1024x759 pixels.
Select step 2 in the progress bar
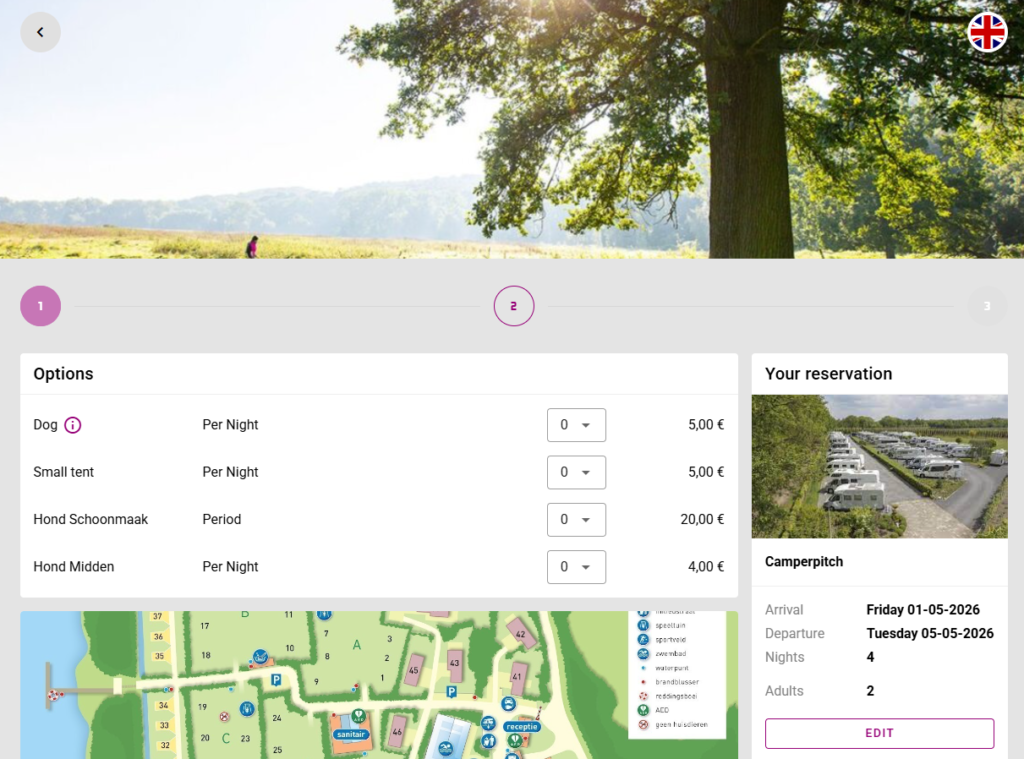(x=514, y=306)
